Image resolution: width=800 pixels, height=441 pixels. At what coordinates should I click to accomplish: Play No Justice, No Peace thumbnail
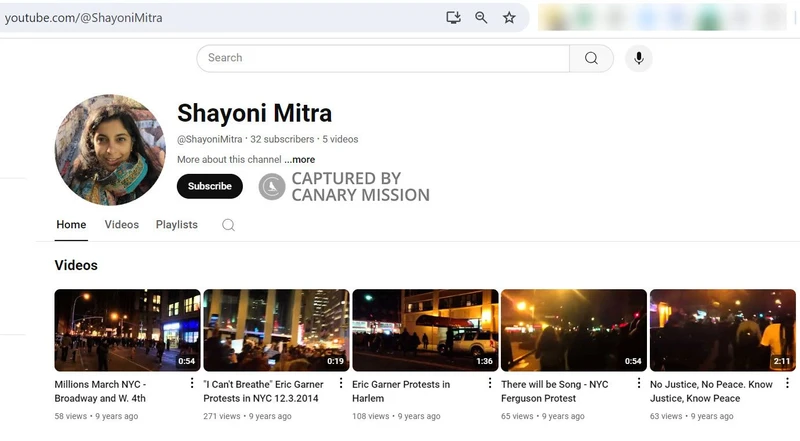(722, 330)
